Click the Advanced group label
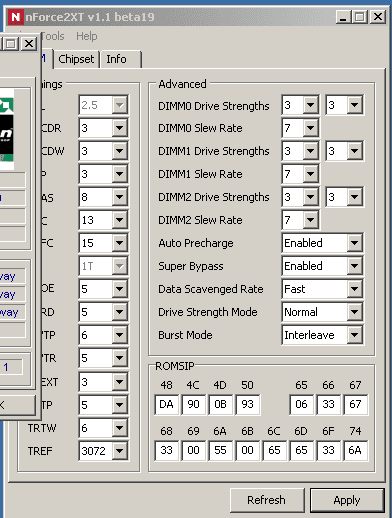 point(182,84)
